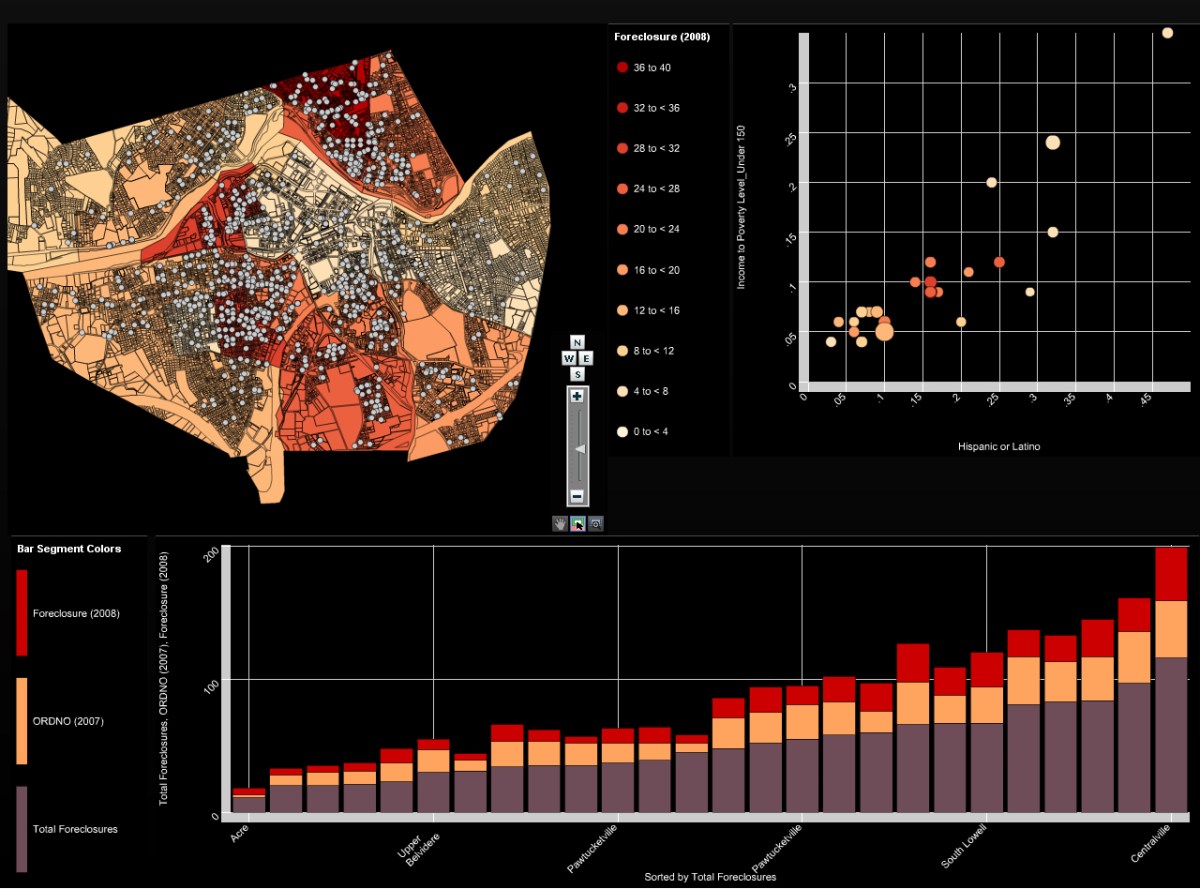Pan the map north with N button
This screenshot has height=889, width=1200.
[x=577, y=342]
